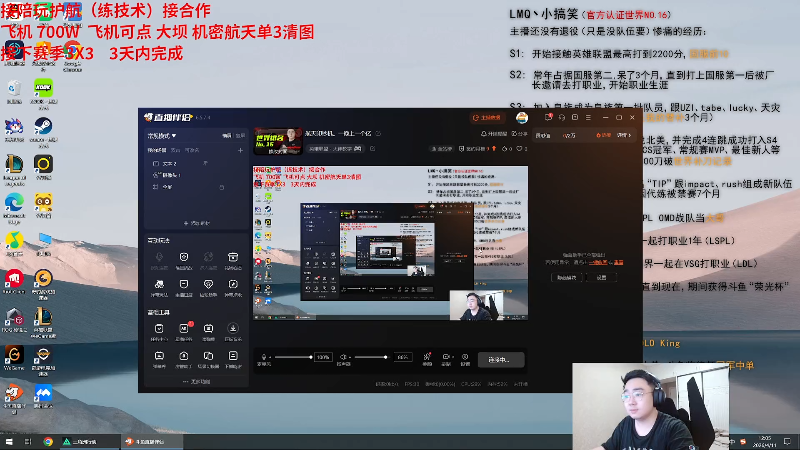800x450 pixels.
Task: Click the heart likes counter icon
Action: (x=521, y=149)
